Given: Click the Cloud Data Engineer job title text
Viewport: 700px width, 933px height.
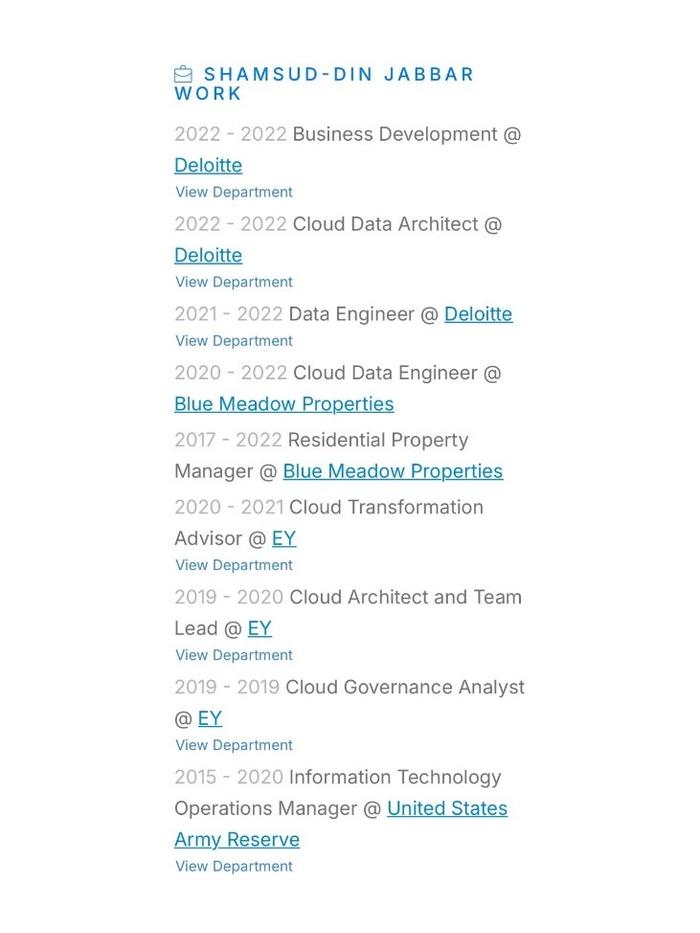Looking at the screenshot, I should (x=385, y=372).
